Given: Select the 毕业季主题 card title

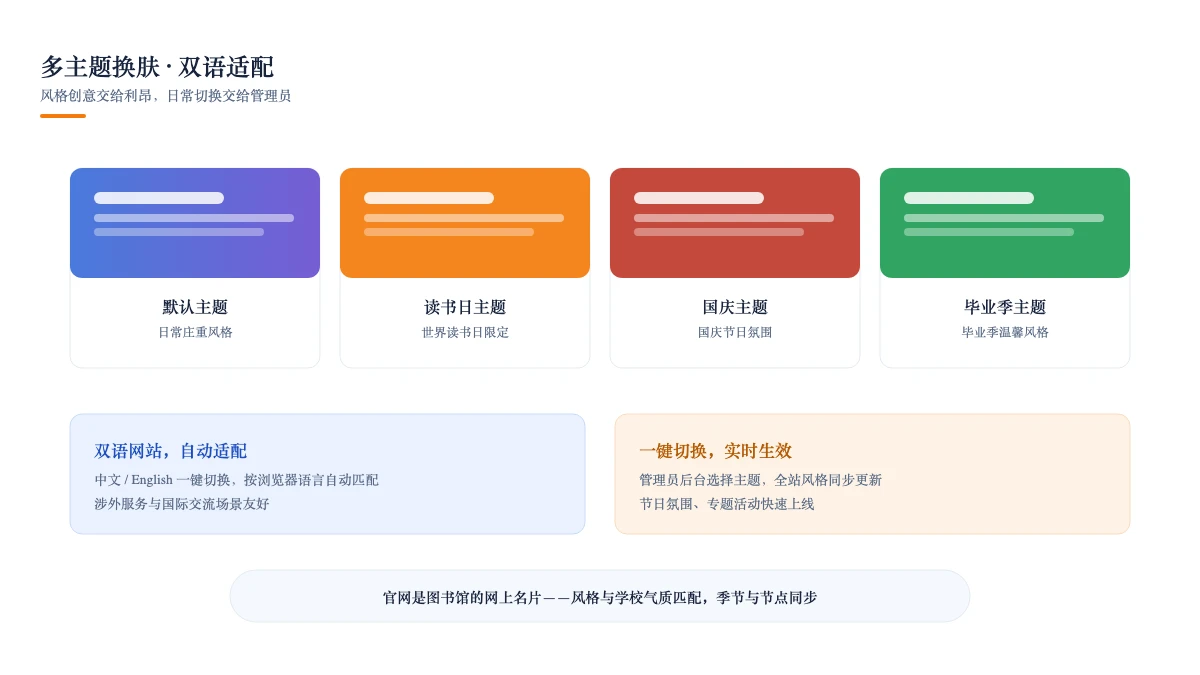Looking at the screenshot, I should click(x=1005, y=307).
